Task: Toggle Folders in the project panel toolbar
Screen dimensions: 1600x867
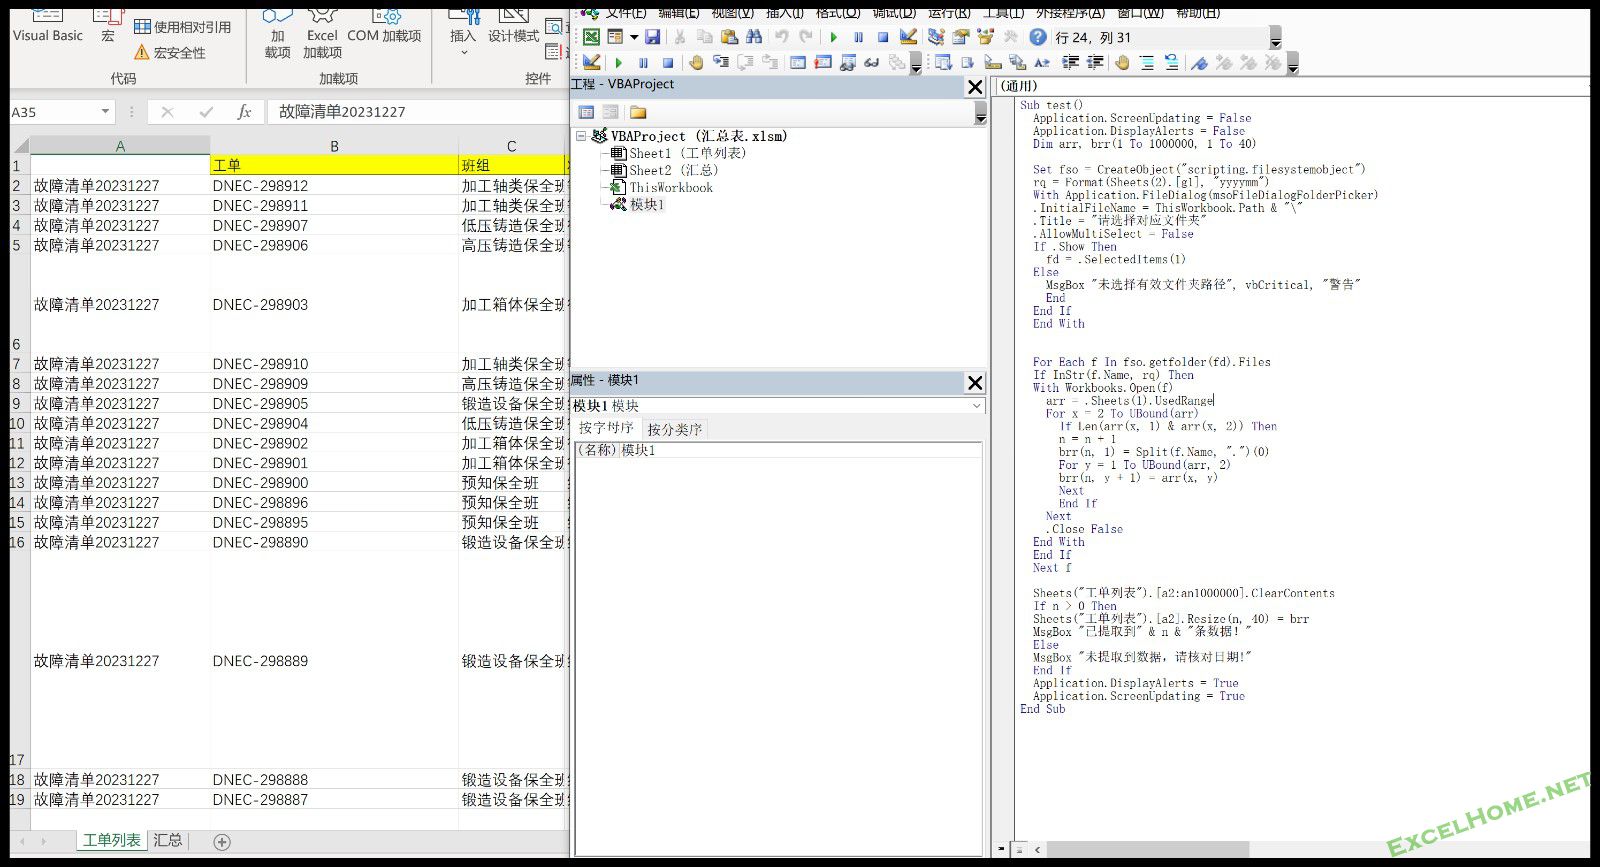Action: [638, 112]
